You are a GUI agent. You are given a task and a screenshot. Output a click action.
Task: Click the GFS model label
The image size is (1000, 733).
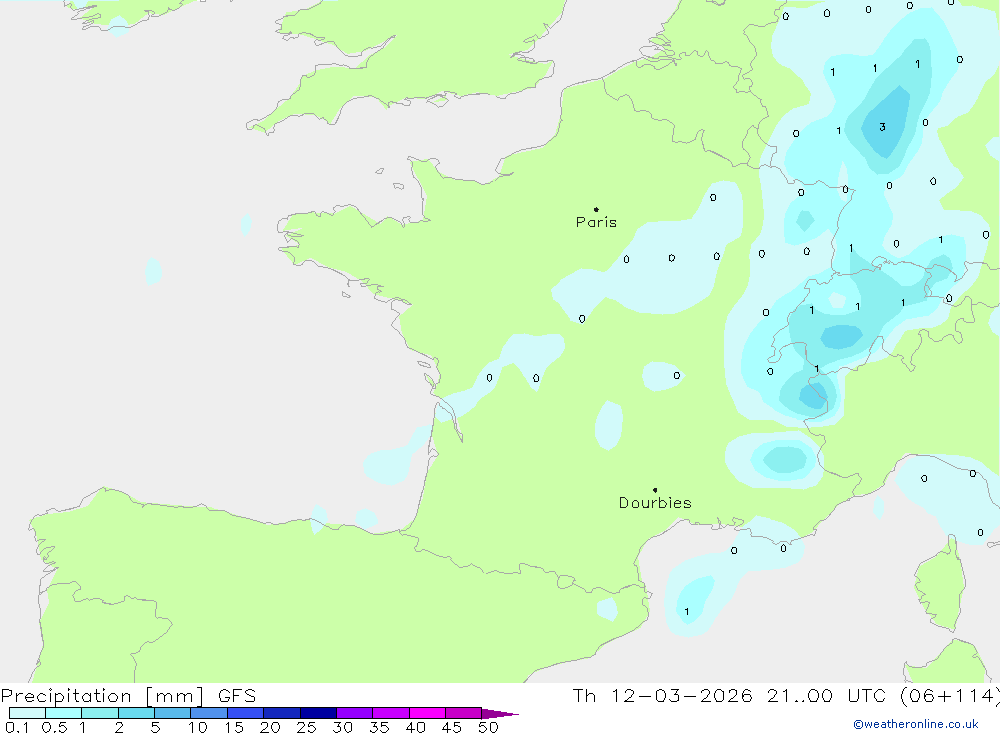pos(237,696)
